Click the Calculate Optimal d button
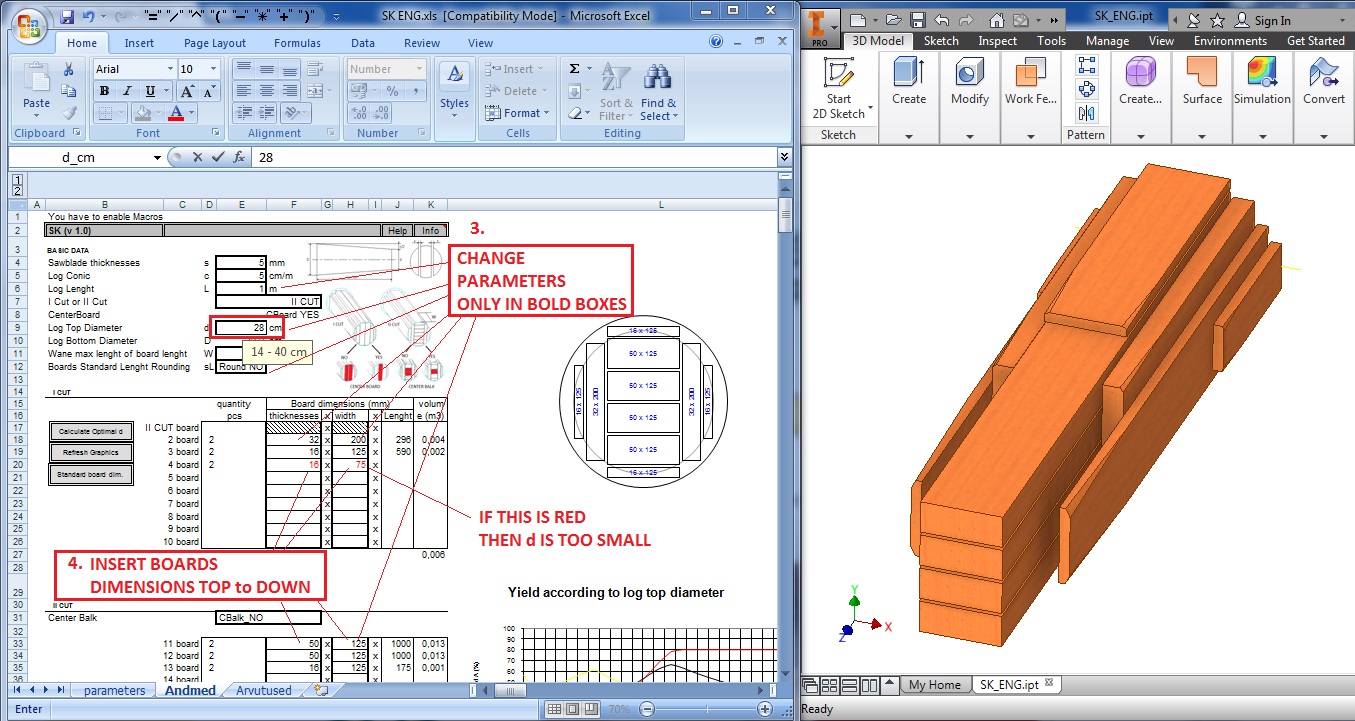The height and width of the screenshot is (721, 1355). coord(91,431)
